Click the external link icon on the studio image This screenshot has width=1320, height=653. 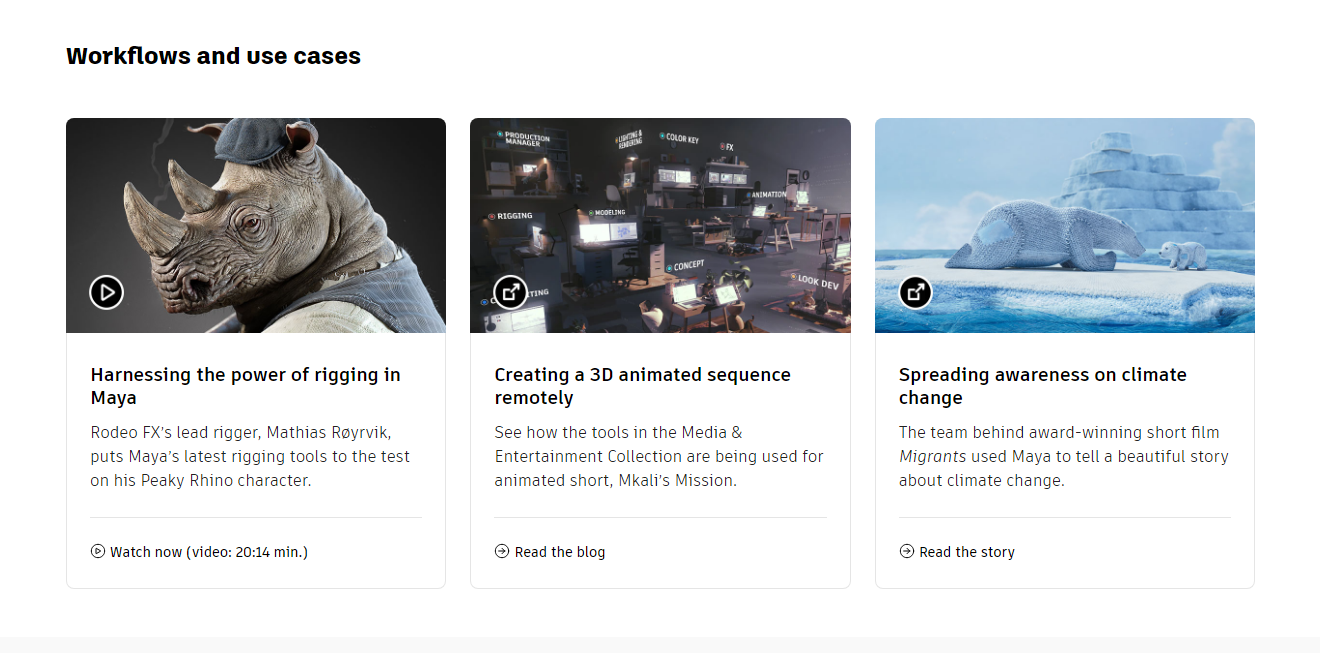tap(511, 292)
